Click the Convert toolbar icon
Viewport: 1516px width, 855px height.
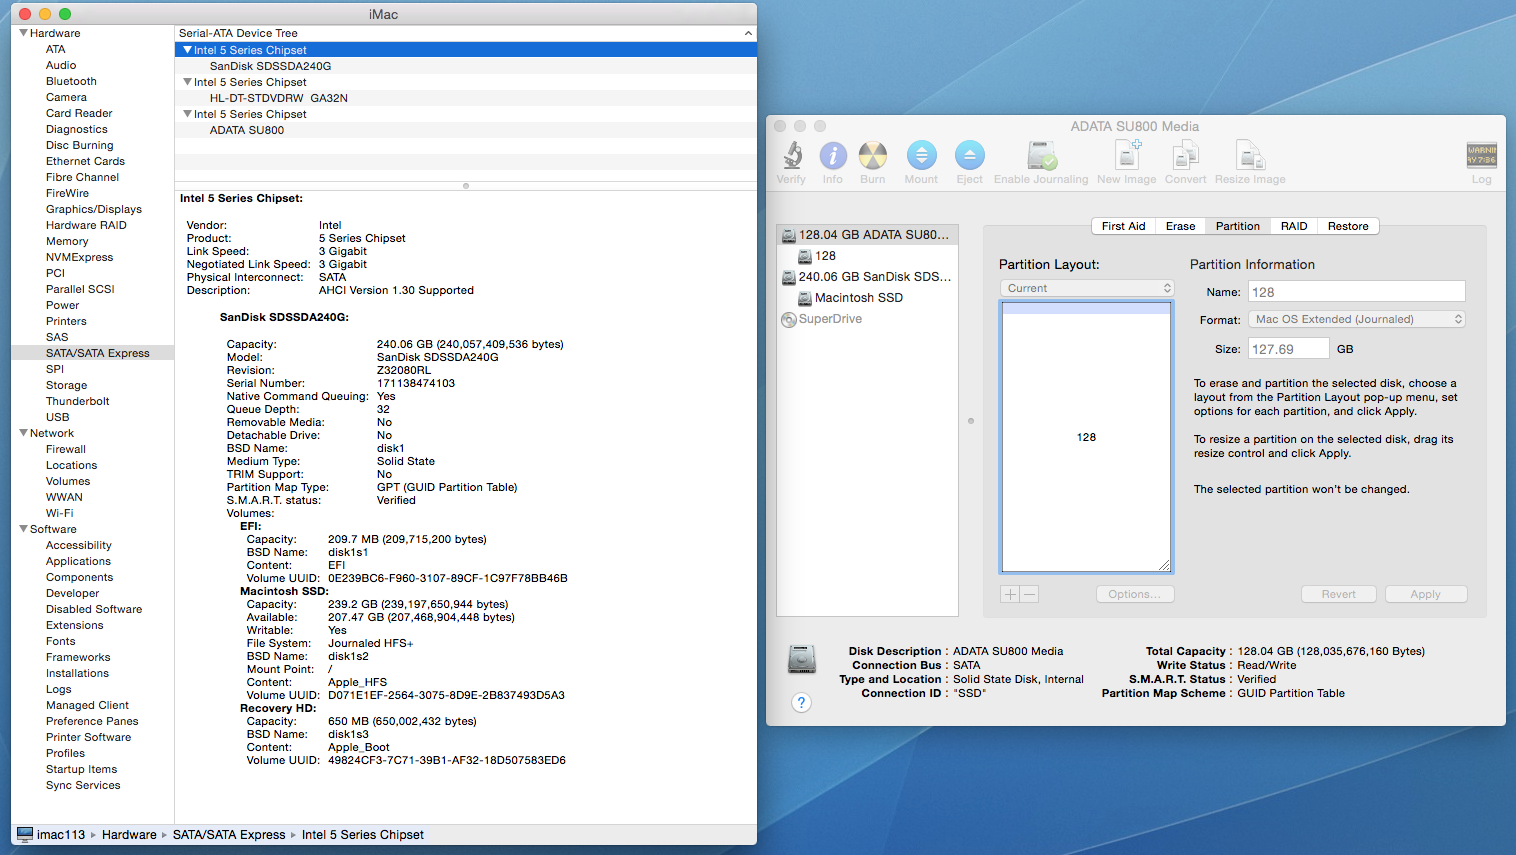point(1186,155)
